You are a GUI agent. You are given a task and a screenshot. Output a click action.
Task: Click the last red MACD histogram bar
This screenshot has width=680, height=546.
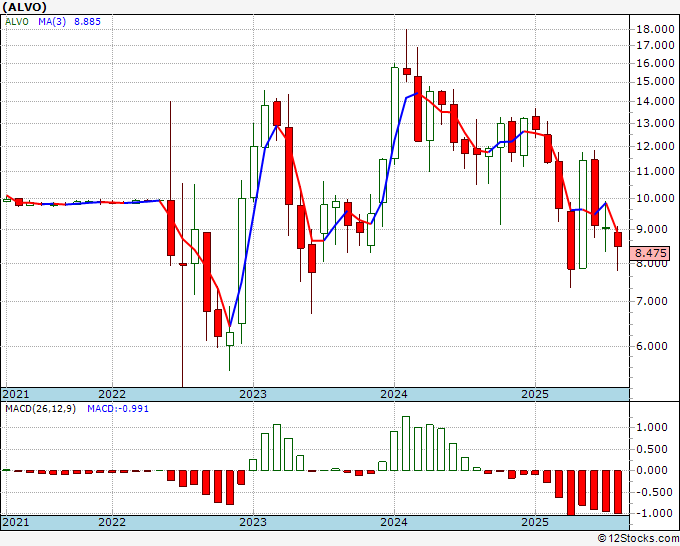click(x=618, y=492)
